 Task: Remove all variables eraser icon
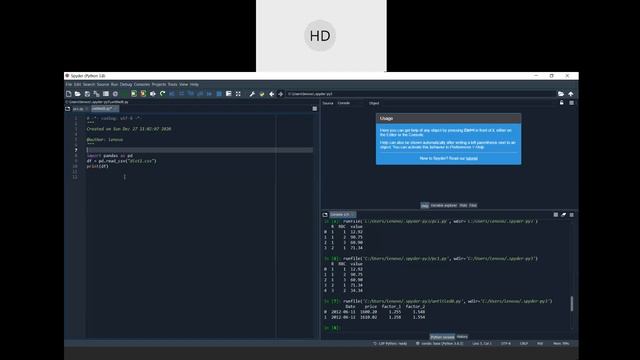563,215
